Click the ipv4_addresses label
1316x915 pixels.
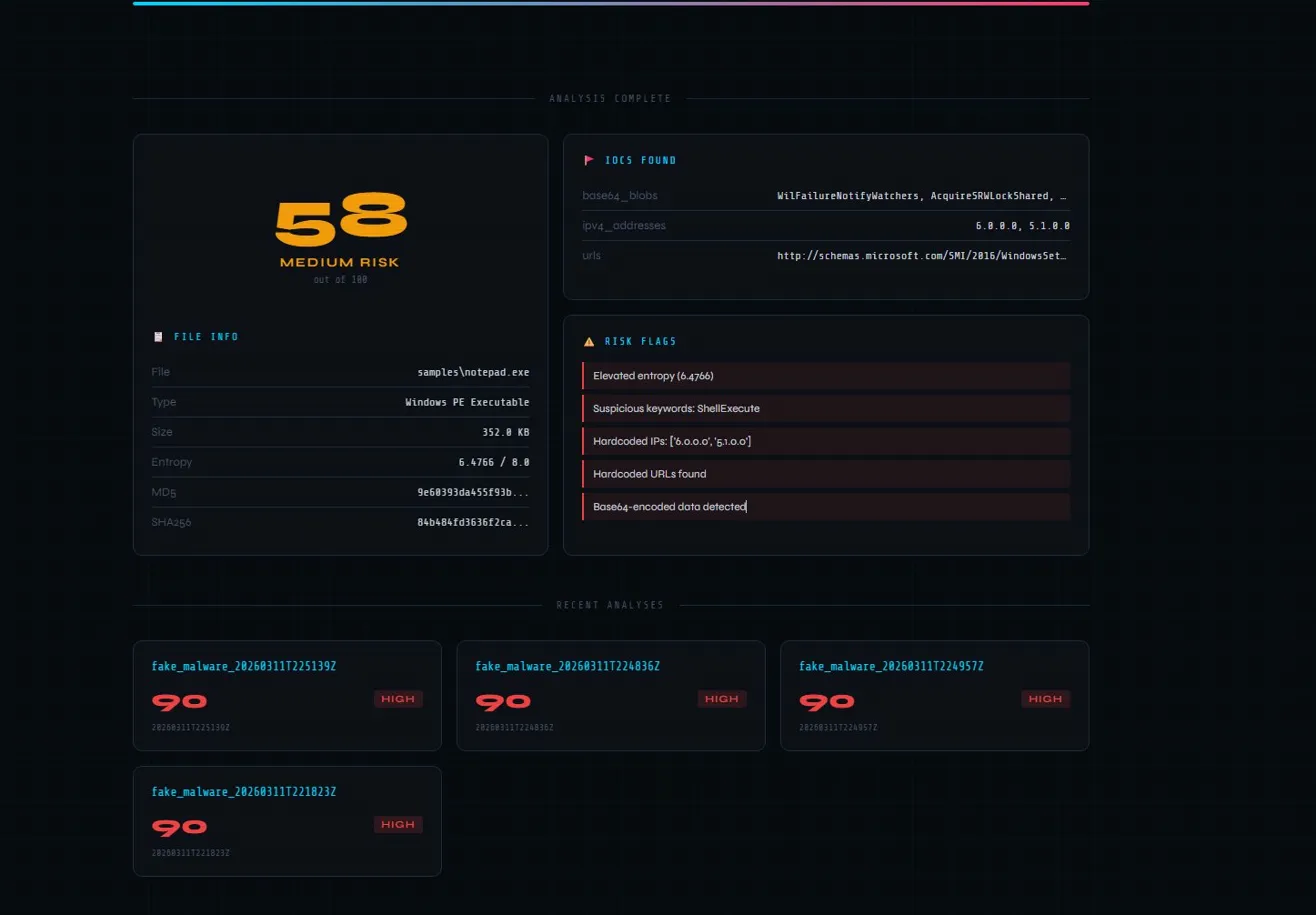coord(624,226)
